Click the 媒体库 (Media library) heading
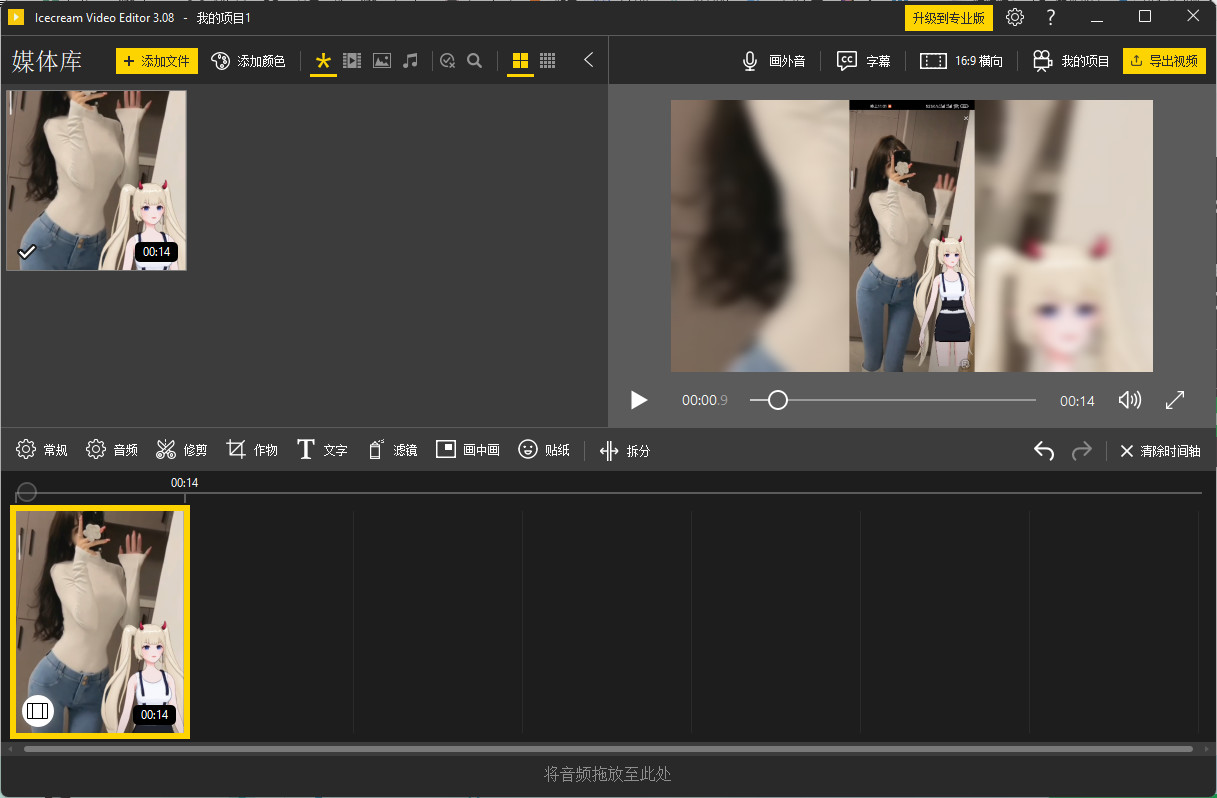Image resolution: width=1217 pixels, height=798 pixels. 47,61
